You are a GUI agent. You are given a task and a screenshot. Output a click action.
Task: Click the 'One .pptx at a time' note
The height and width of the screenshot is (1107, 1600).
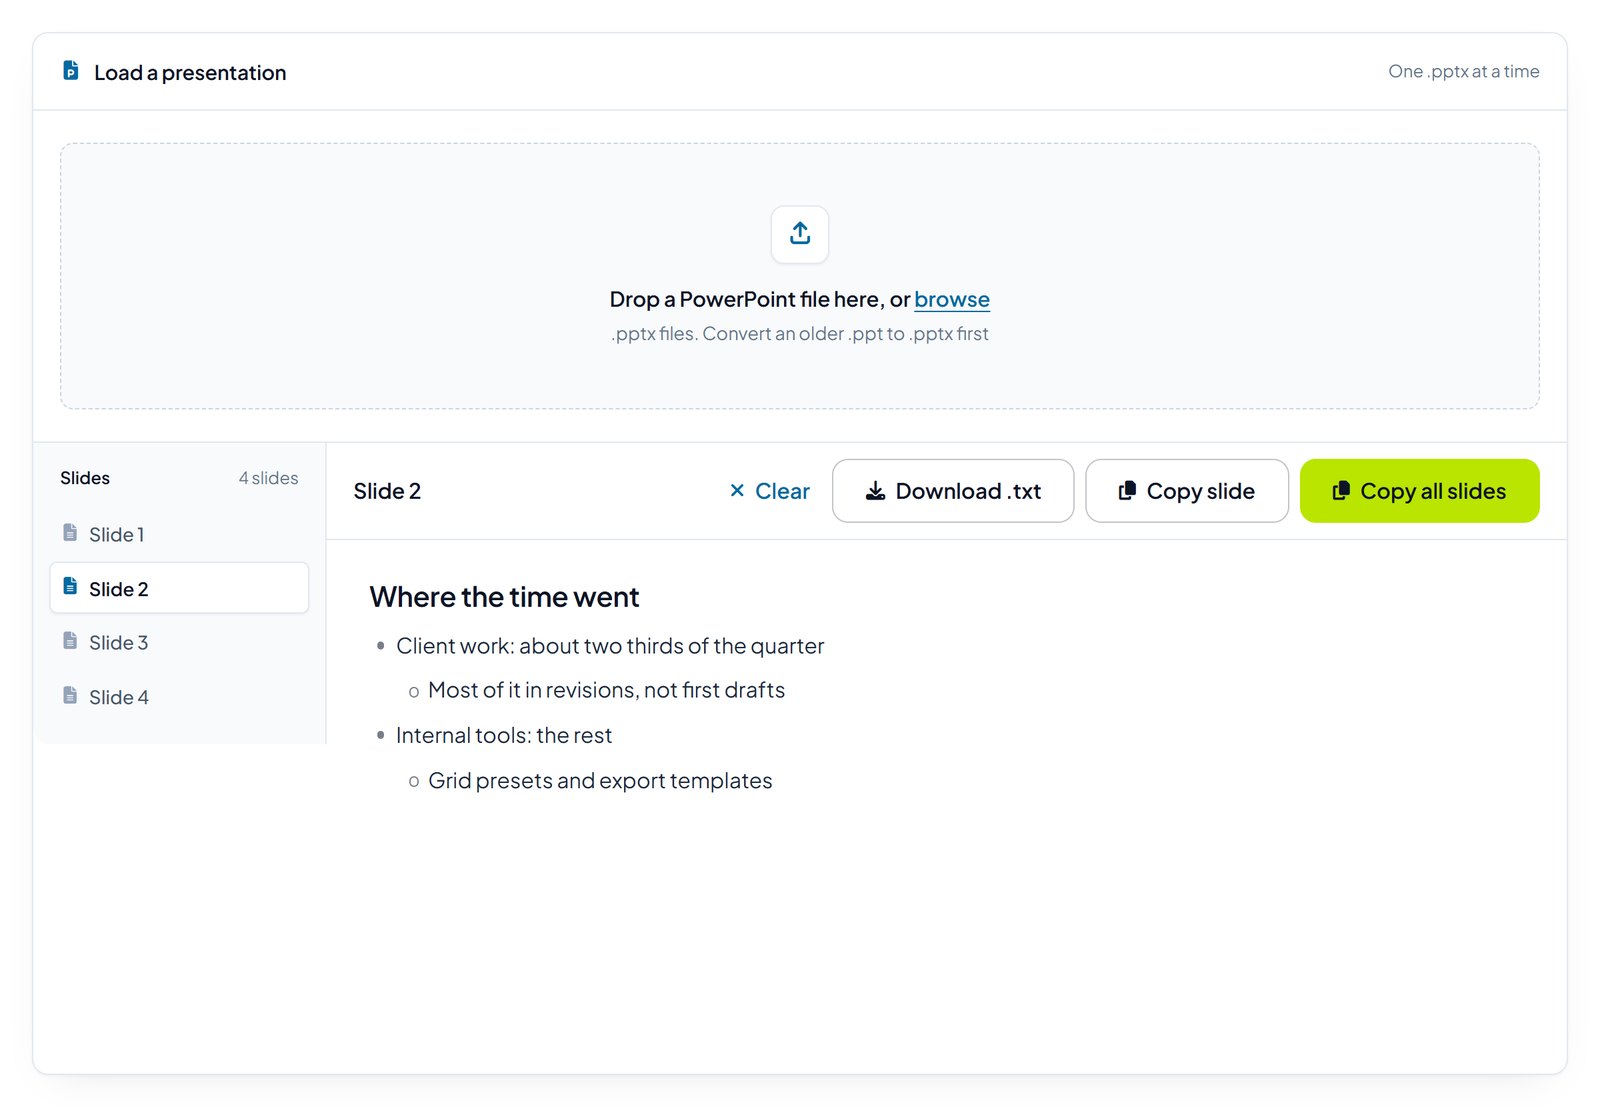pyautogui.click(x=1464, y=71)
